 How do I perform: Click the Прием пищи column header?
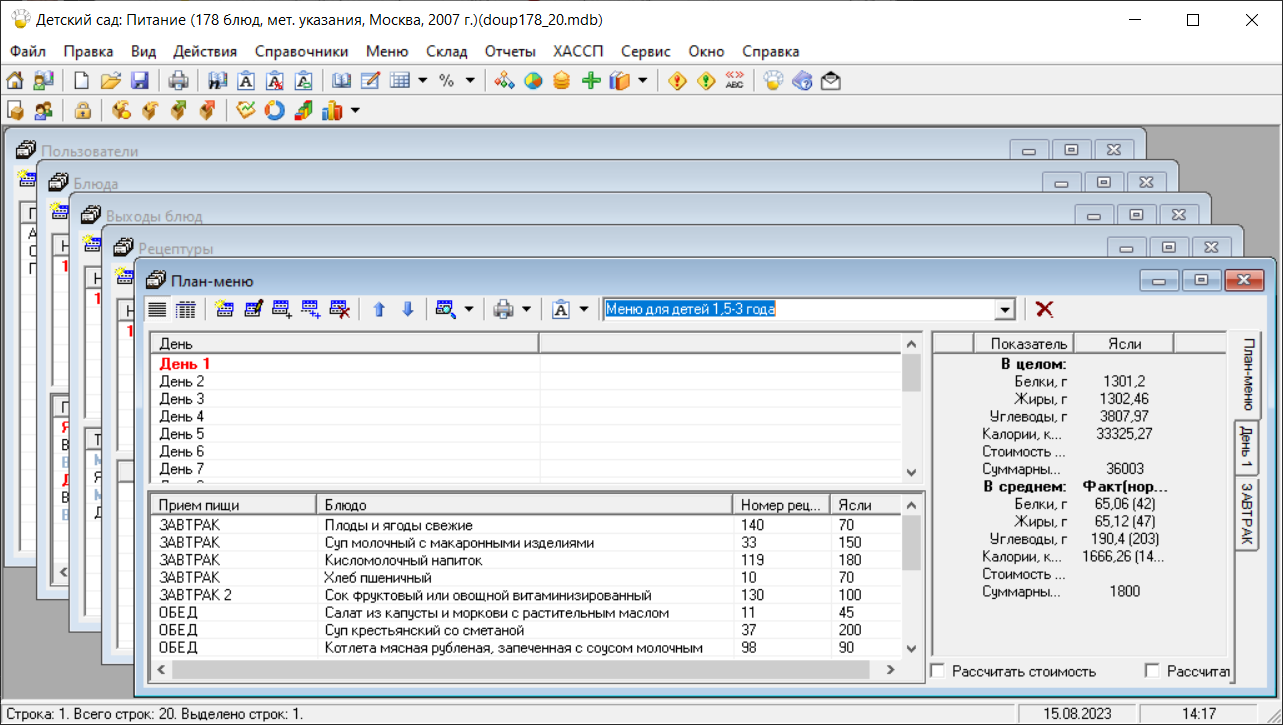pos(234,505)
